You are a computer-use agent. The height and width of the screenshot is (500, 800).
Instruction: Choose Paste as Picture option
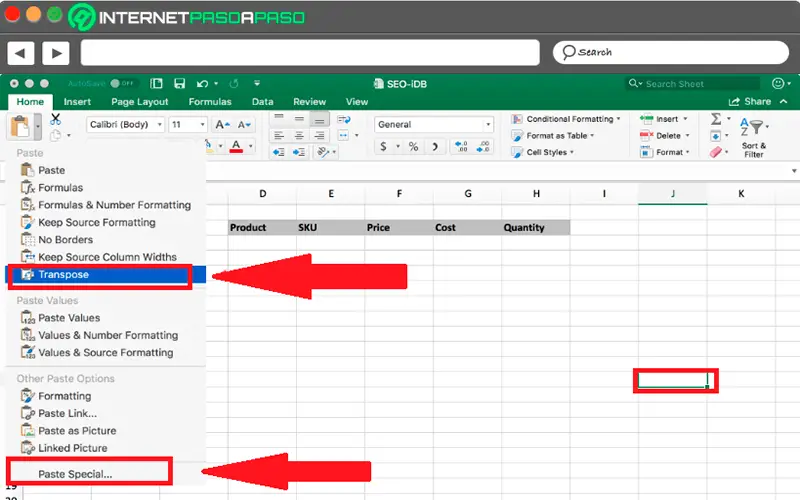77,431
